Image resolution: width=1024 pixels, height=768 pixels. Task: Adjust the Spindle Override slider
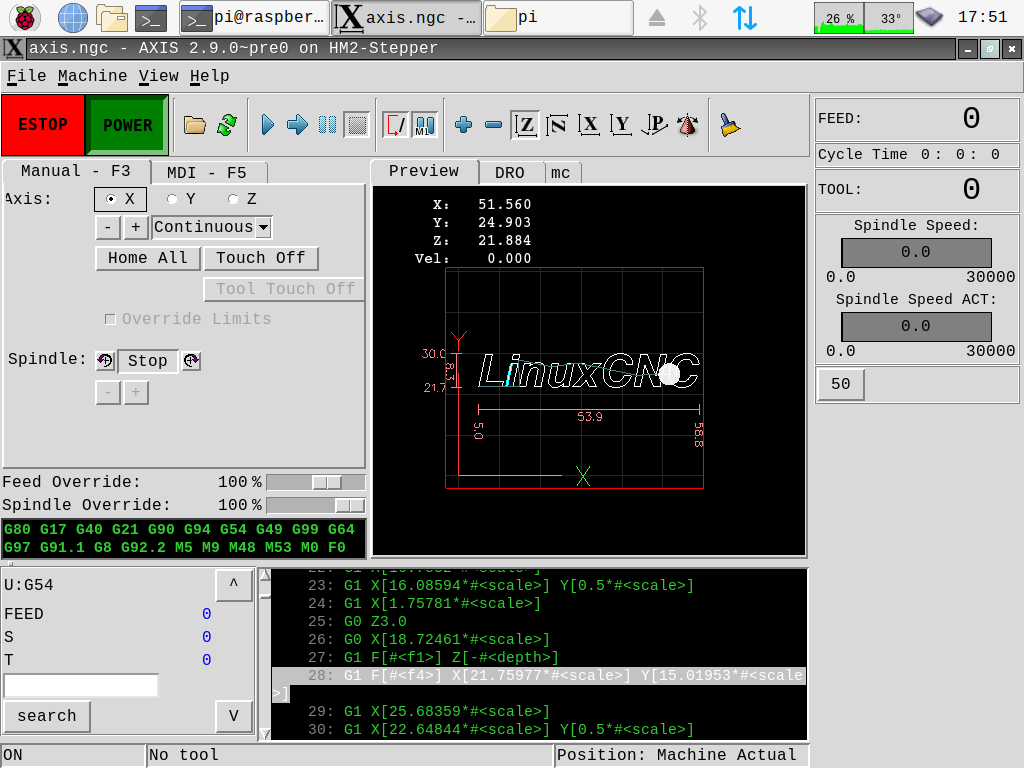315,505
